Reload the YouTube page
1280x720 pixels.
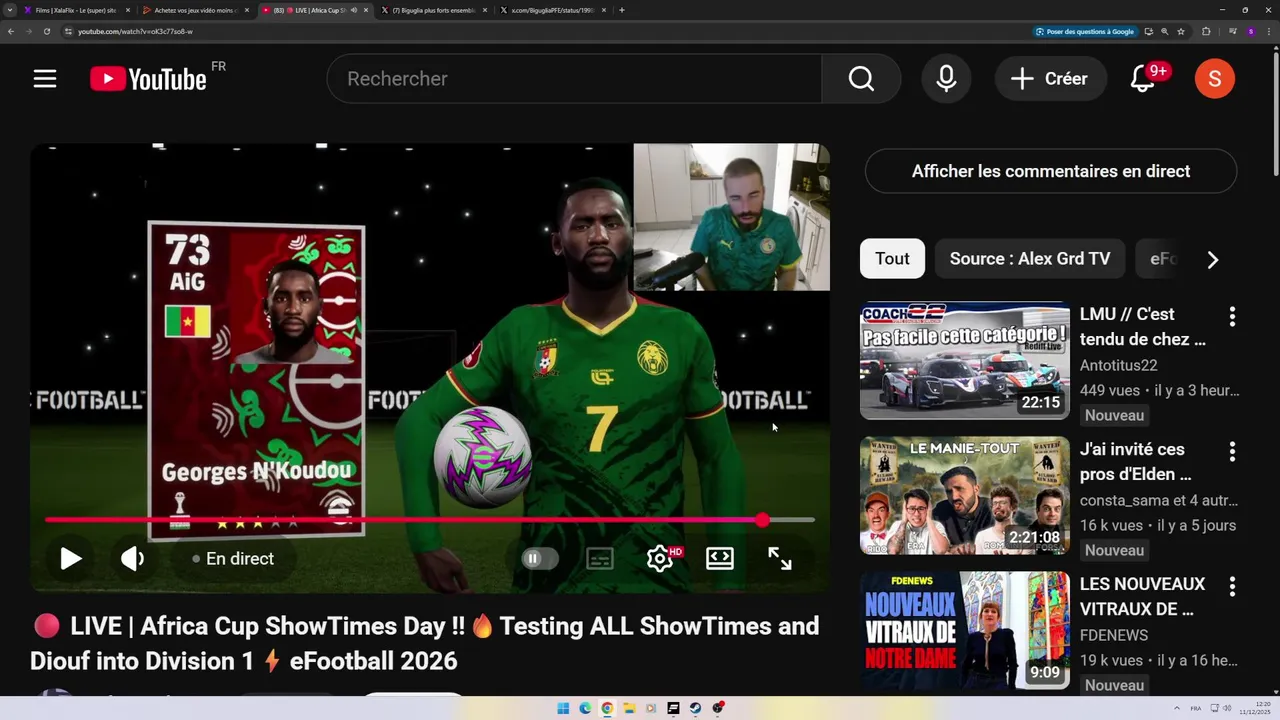pyautogui.click(x=46, y=31)
